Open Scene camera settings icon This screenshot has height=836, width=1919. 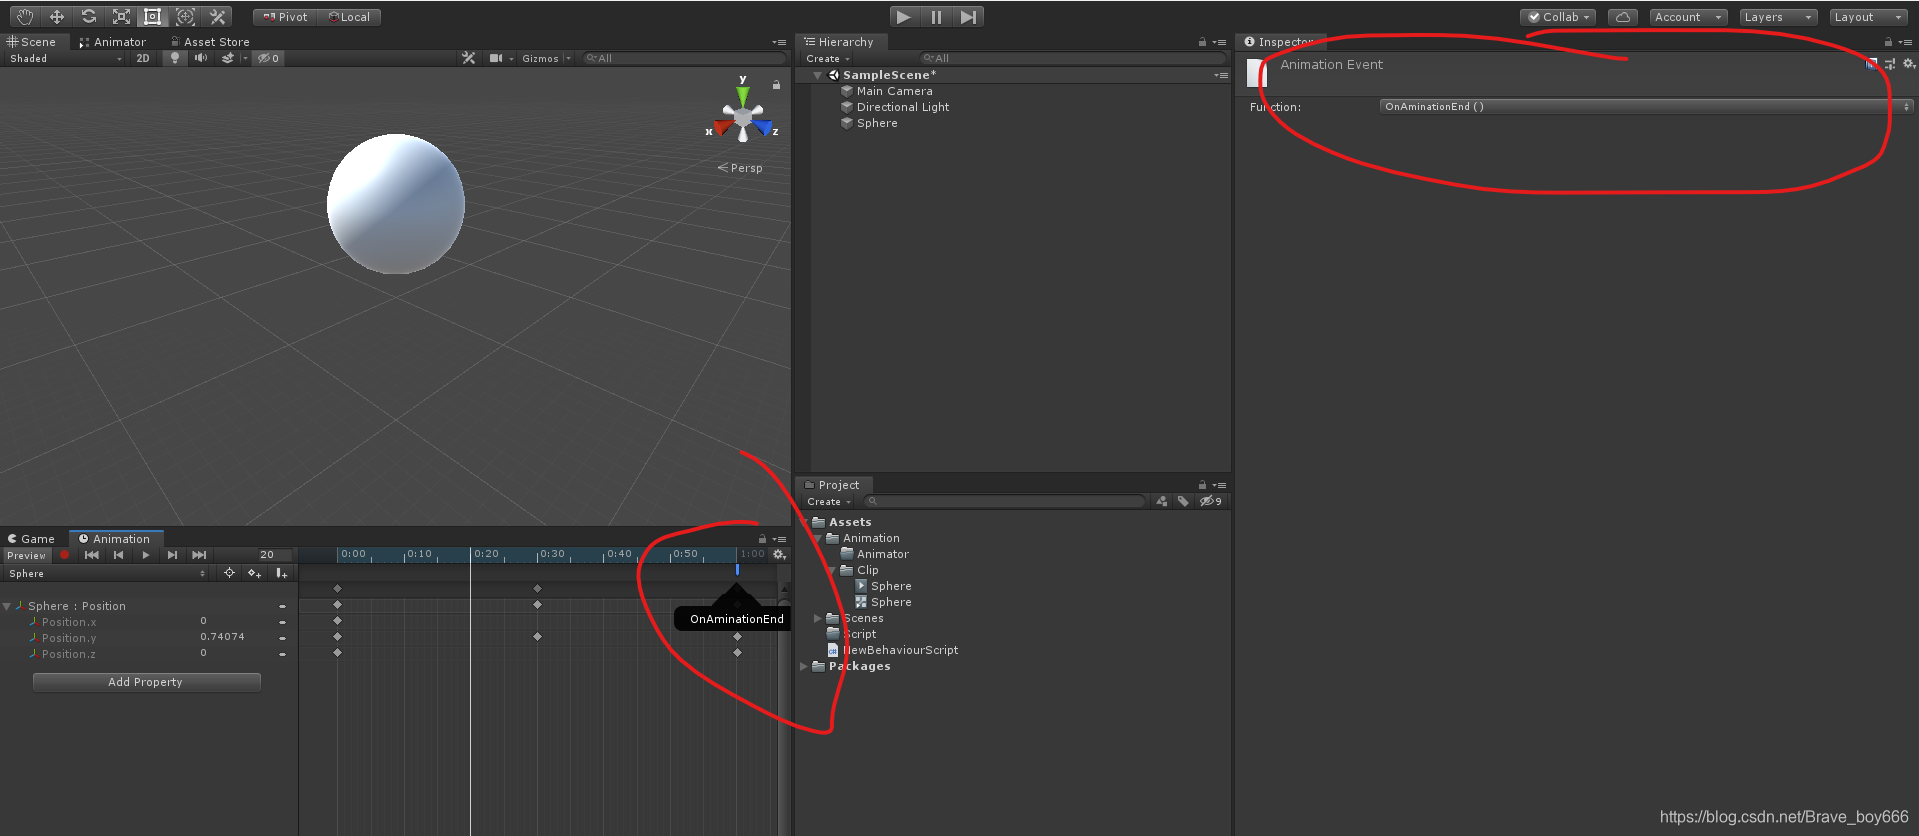pyautogui.click(x=496, y=59)
